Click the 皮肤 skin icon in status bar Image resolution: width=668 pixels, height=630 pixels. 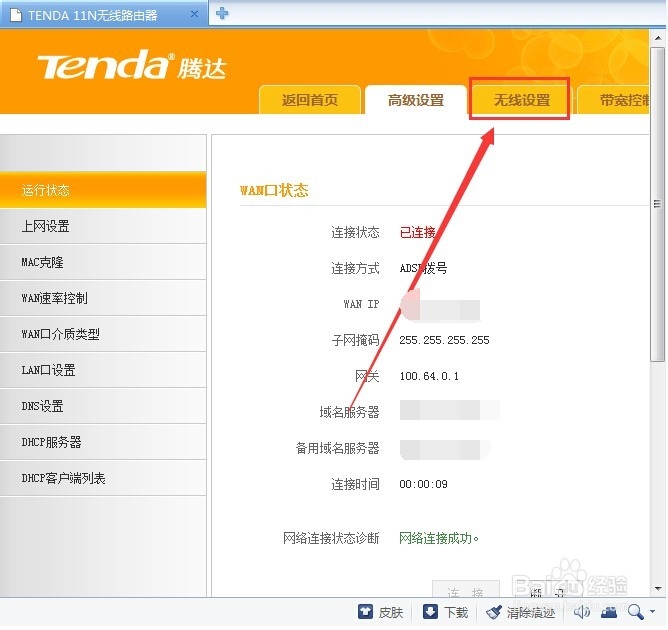coord(366,612)
